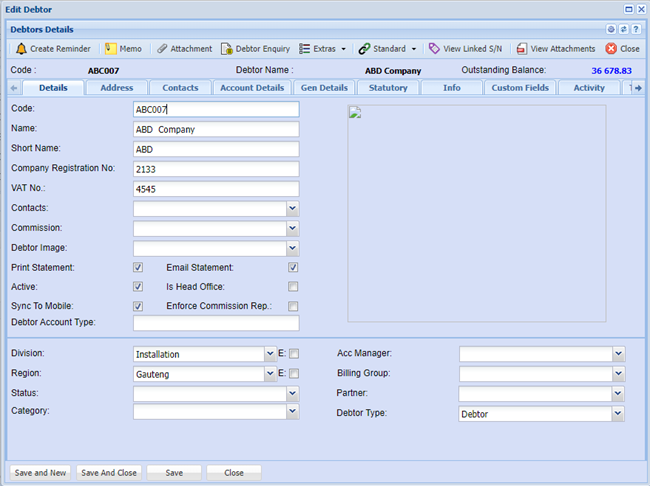Open the Debtor Type dropdown

pos(618,412)
